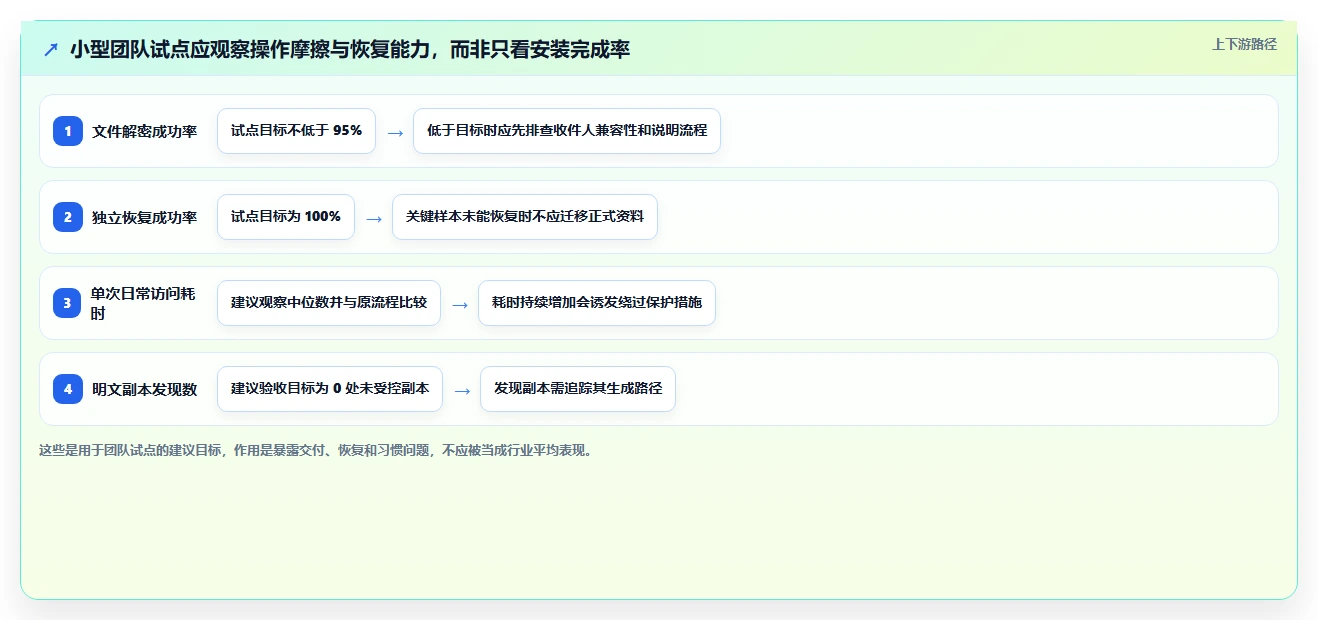The width and height of the screenshot is (1318, 620).
Task: Click the arrow after 建议验收目标为 0 处未受控副本
Action: tap(462, 390)
